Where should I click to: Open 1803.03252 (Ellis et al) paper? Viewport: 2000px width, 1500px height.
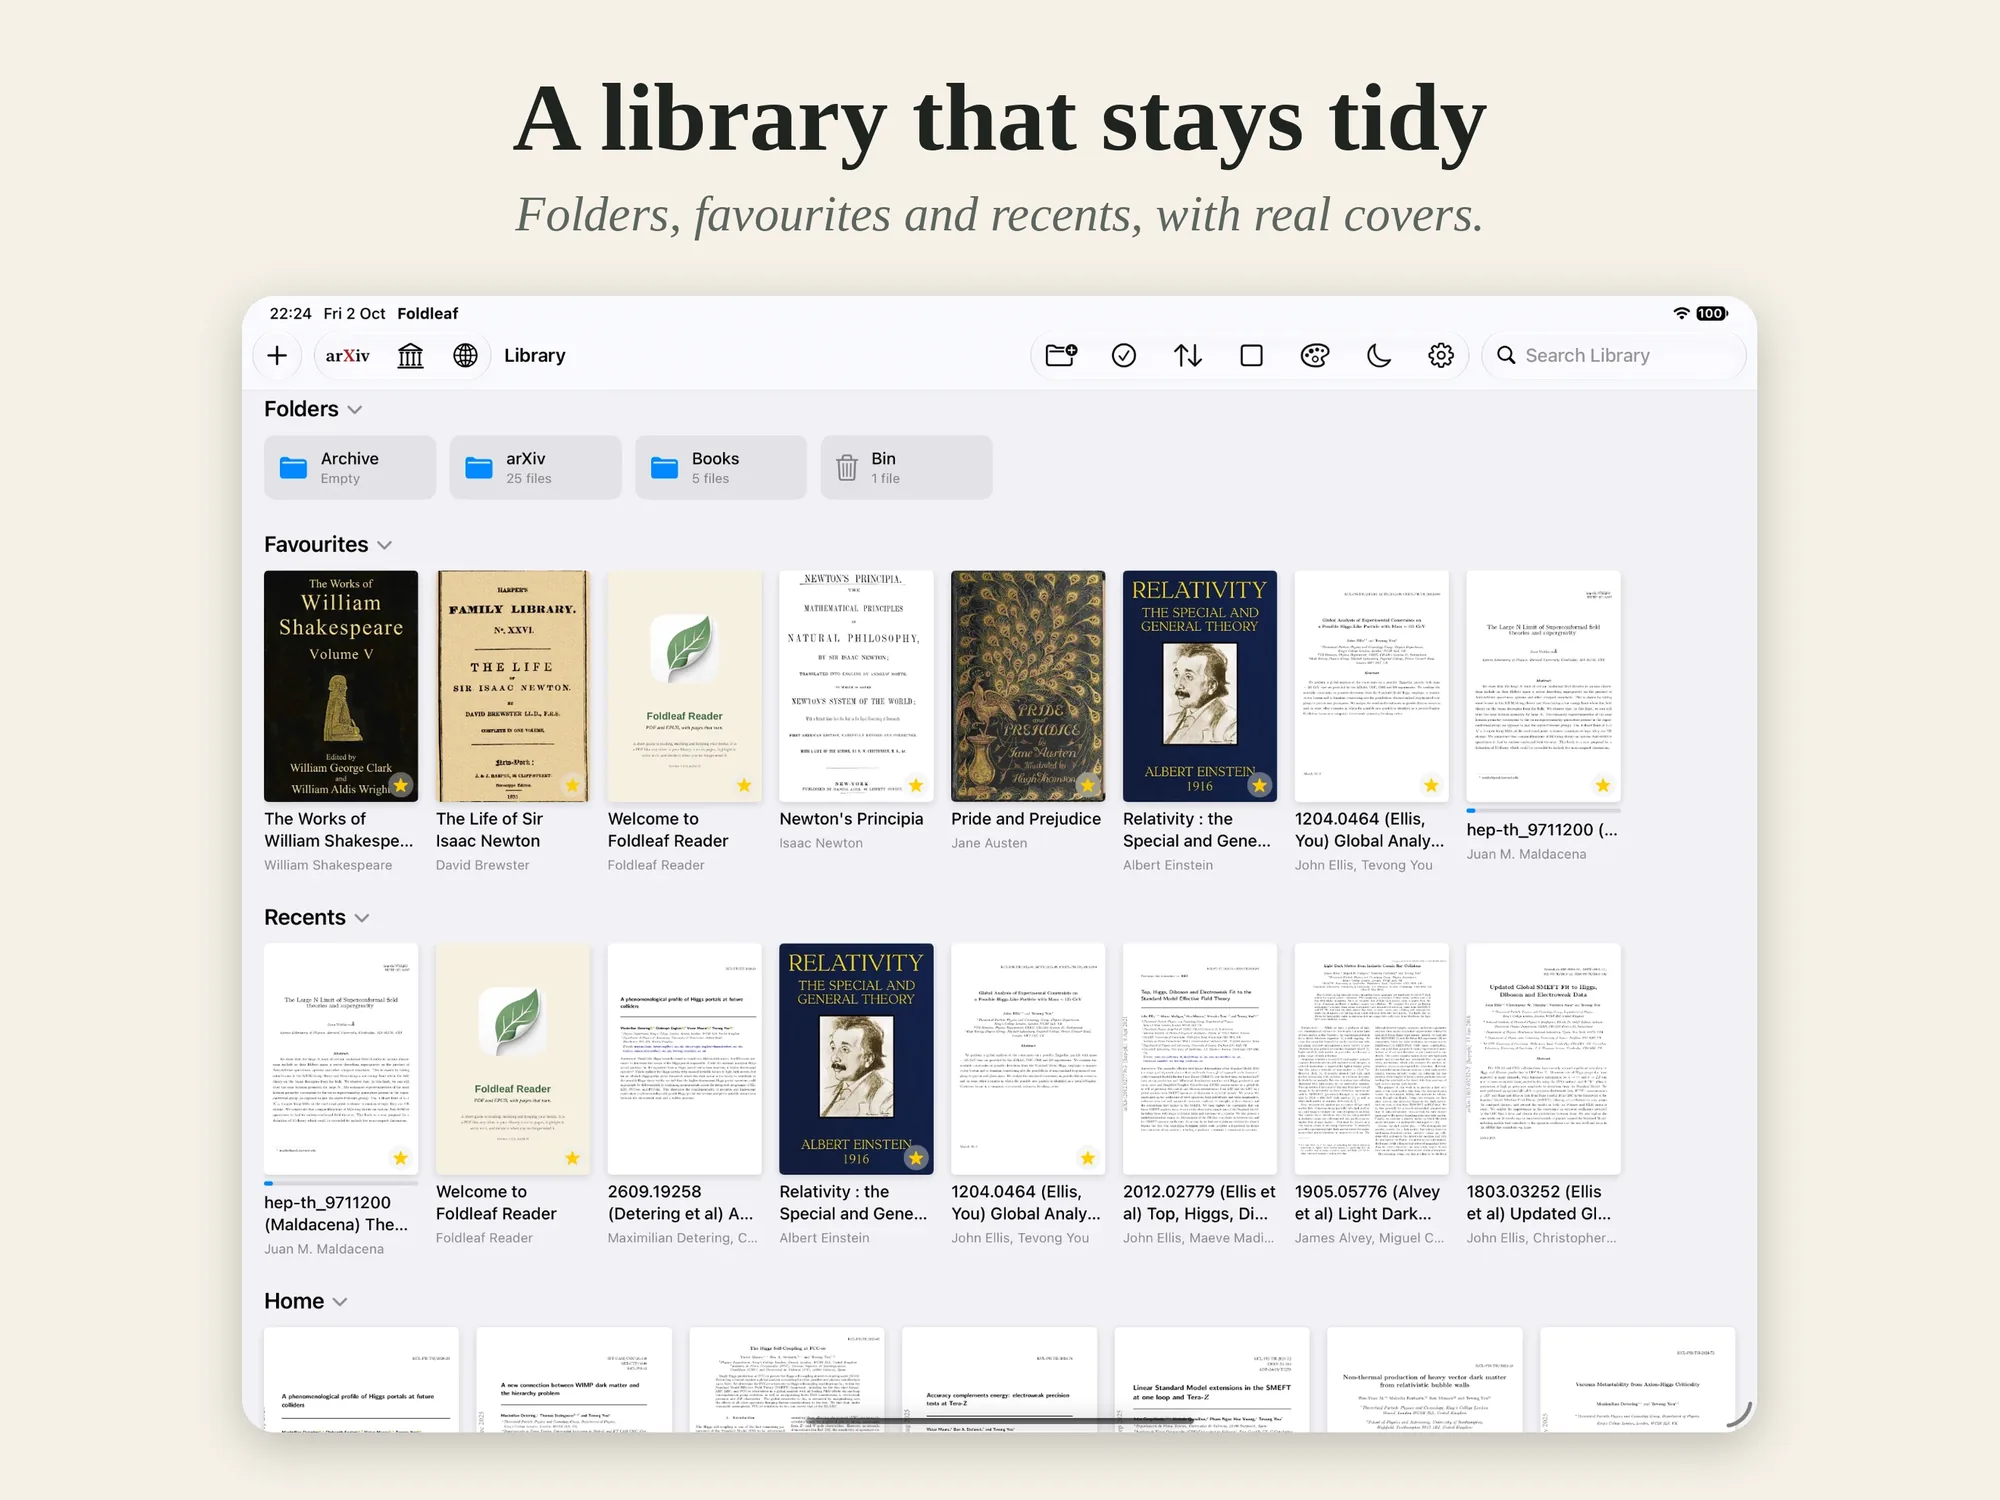click(x=1544, y=1059)
